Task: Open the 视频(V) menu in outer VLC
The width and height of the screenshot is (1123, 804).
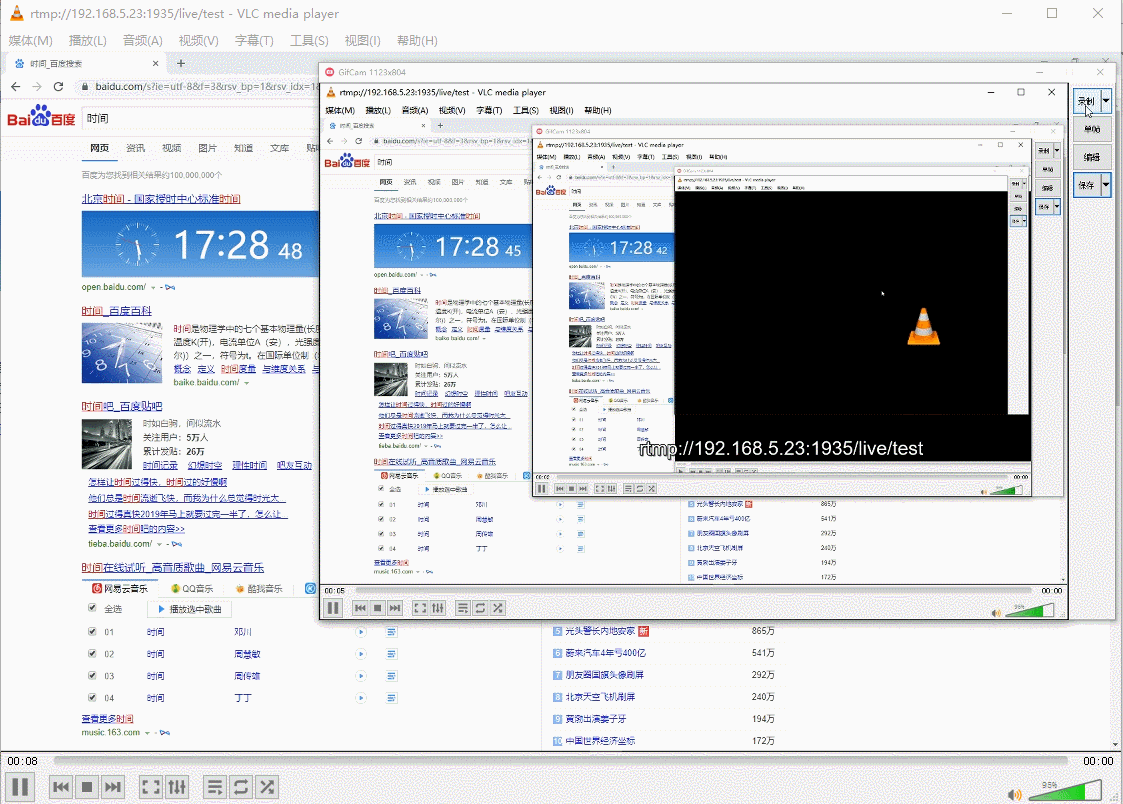Action: pyautogui.click(x=198, y=41)
